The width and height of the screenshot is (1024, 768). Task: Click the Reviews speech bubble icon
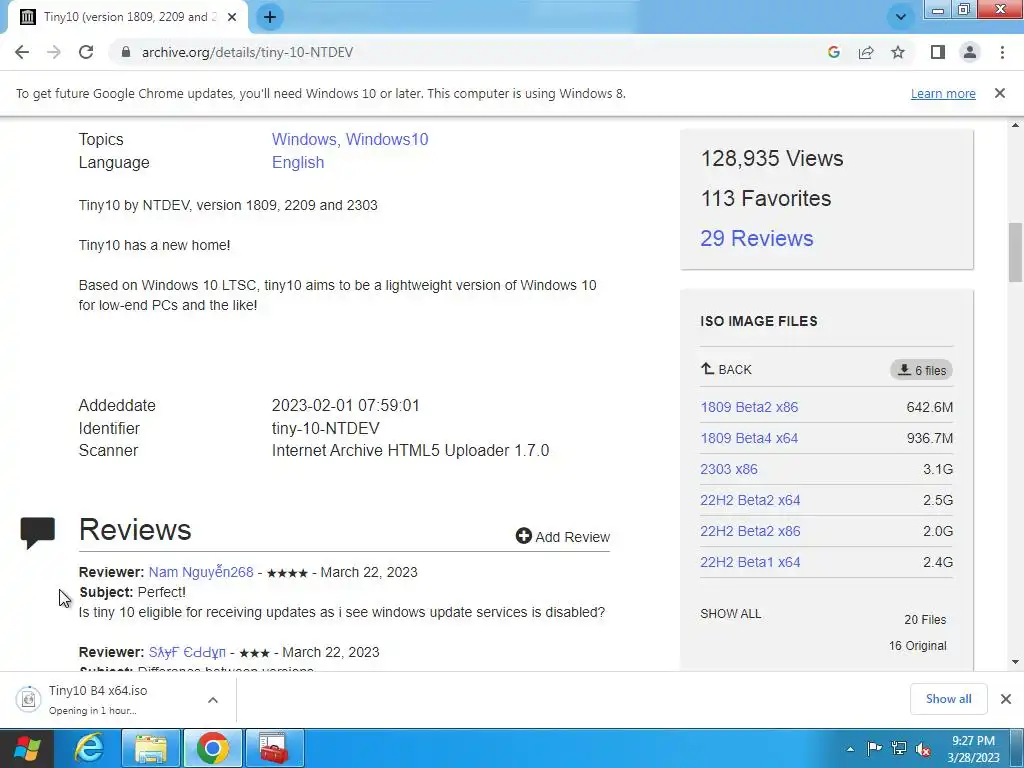pyautogui.click(x=38, y=533)
